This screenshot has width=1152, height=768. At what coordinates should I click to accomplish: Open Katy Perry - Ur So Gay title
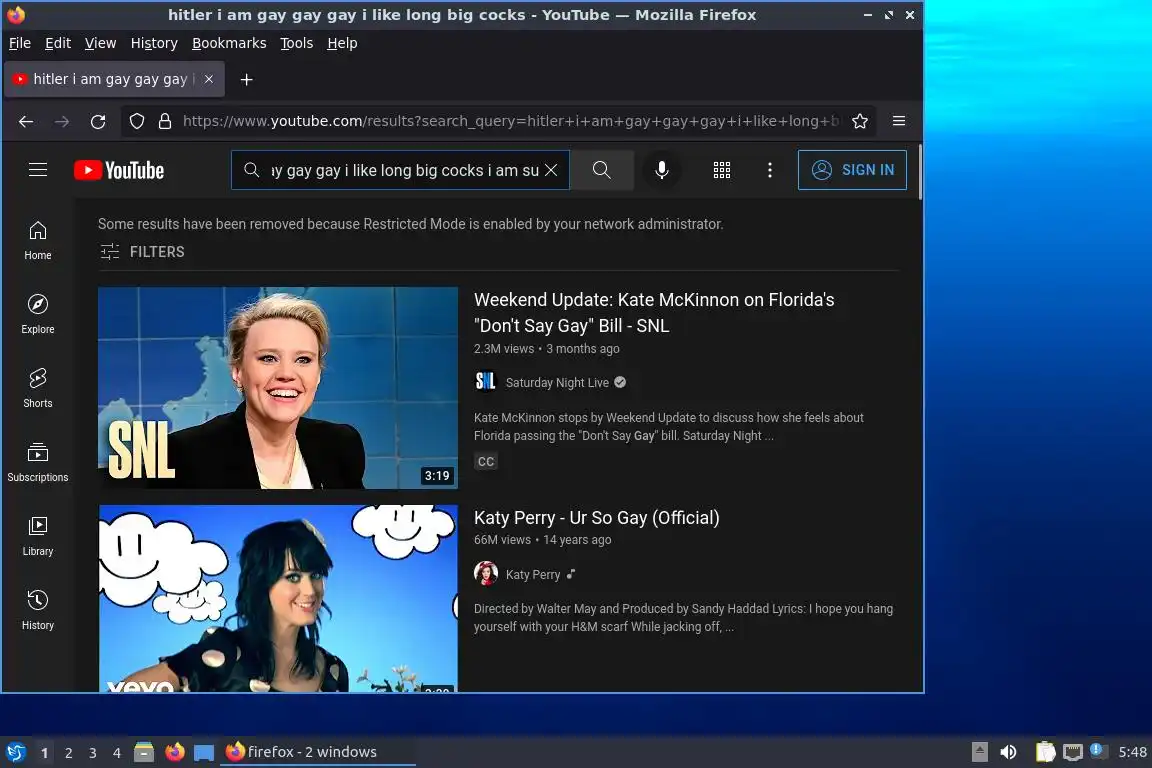597,517
